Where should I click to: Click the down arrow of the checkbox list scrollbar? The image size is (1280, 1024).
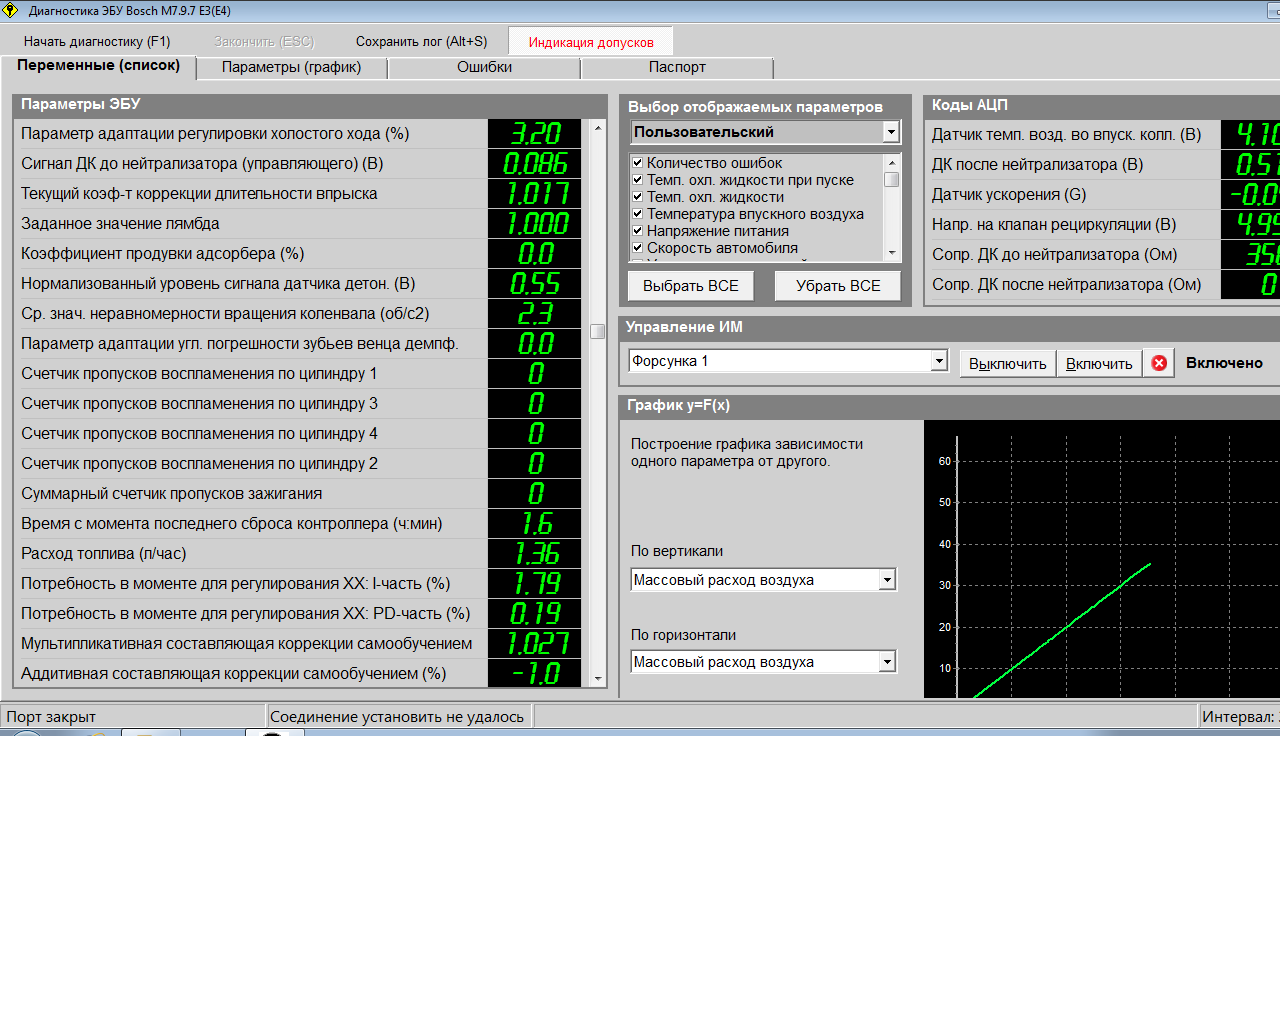click(x=892, y=254)
